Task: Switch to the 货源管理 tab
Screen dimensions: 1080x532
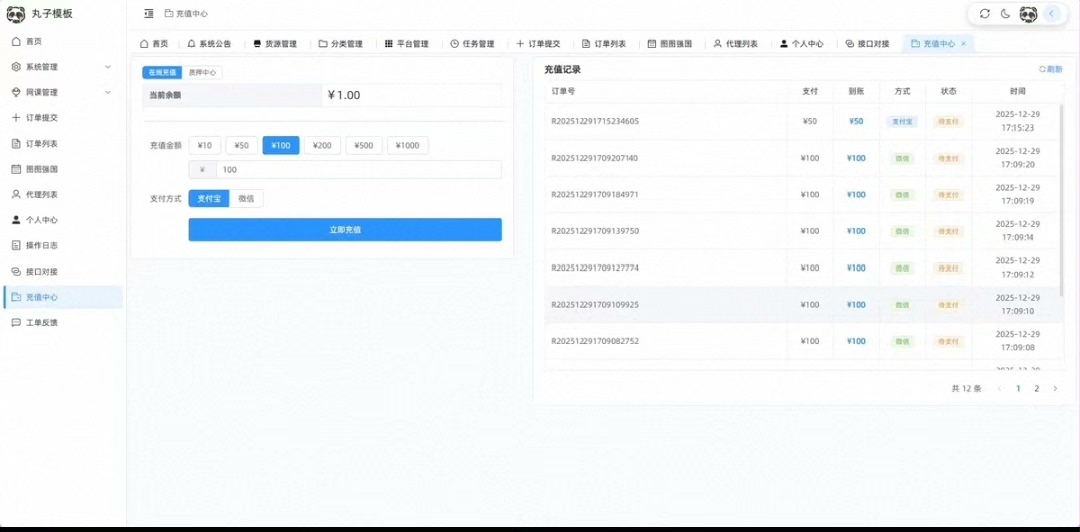Action: point(275,44)
